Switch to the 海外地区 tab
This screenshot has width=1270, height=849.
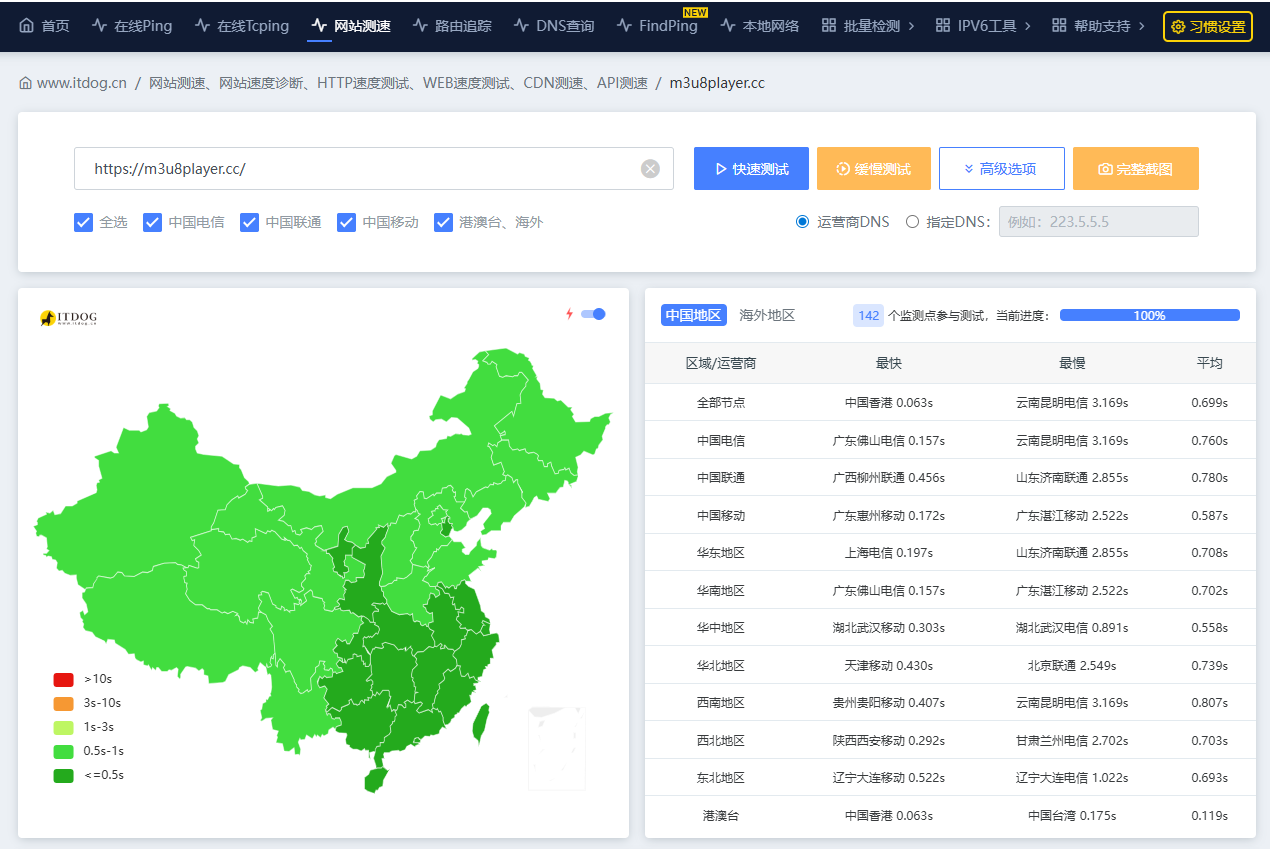click(x=767, y=315)
